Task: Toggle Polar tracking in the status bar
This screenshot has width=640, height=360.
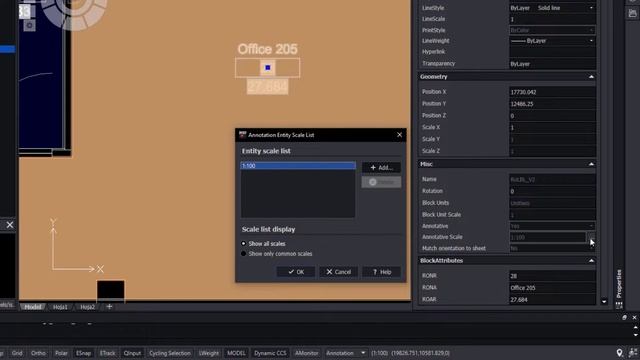Action: (x=61, y=353)
